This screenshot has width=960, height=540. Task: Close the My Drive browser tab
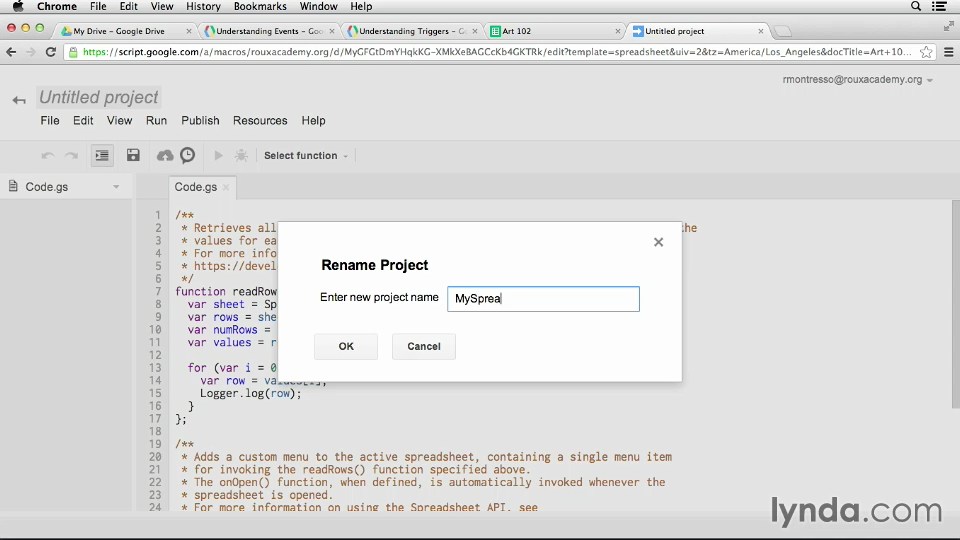click(189, 31)
